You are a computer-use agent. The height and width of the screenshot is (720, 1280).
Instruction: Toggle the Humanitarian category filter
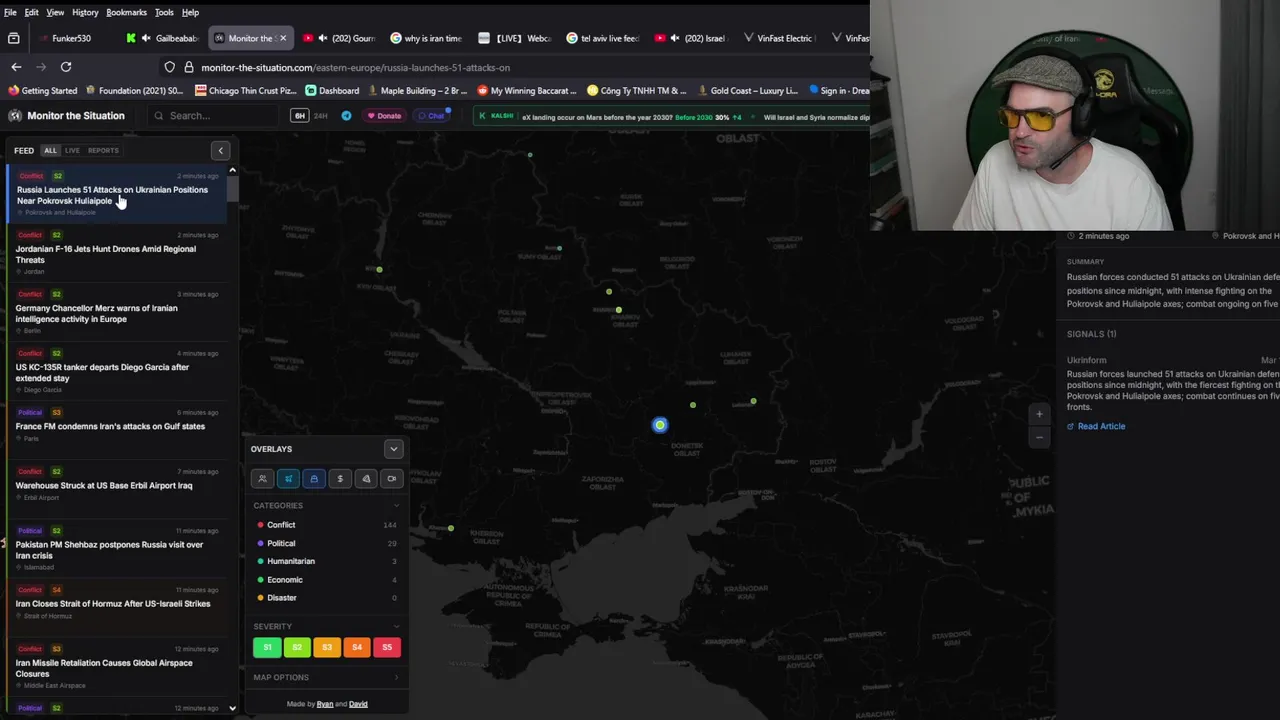point(326,561)
